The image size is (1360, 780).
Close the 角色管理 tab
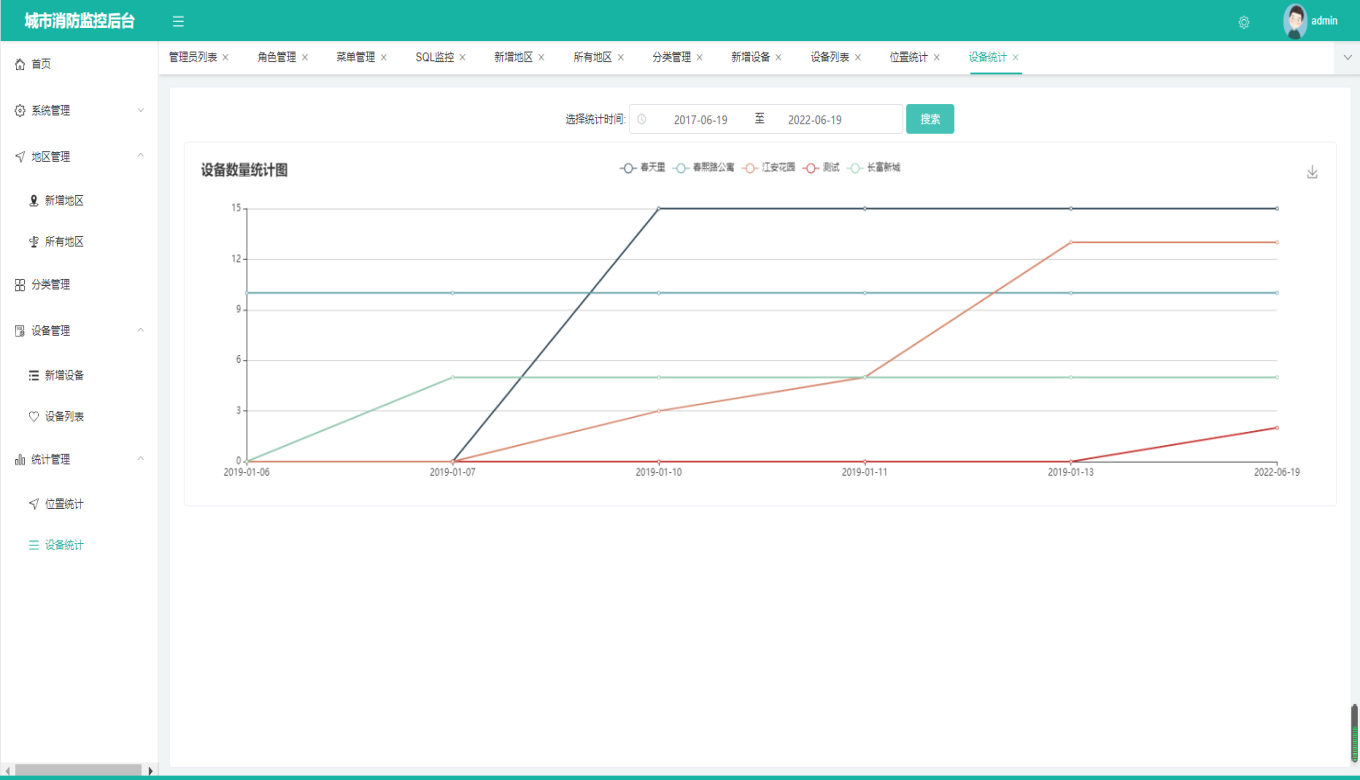click(x=305, y=57)
